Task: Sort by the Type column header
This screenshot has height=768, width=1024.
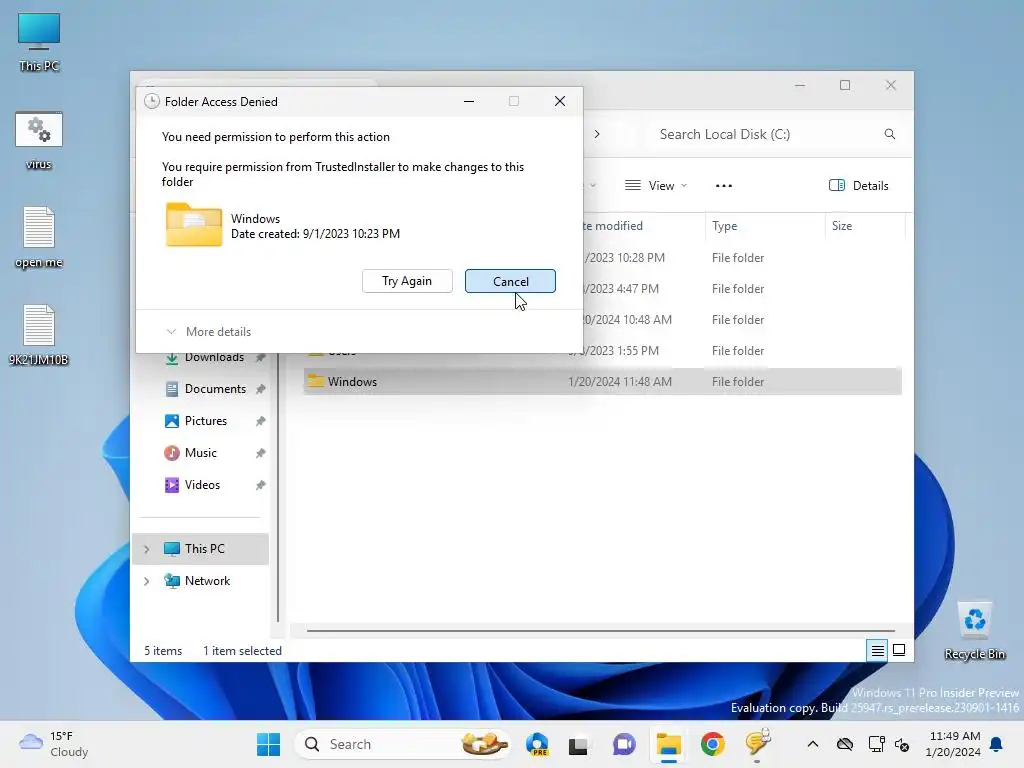Action: (x=724, y=226)
